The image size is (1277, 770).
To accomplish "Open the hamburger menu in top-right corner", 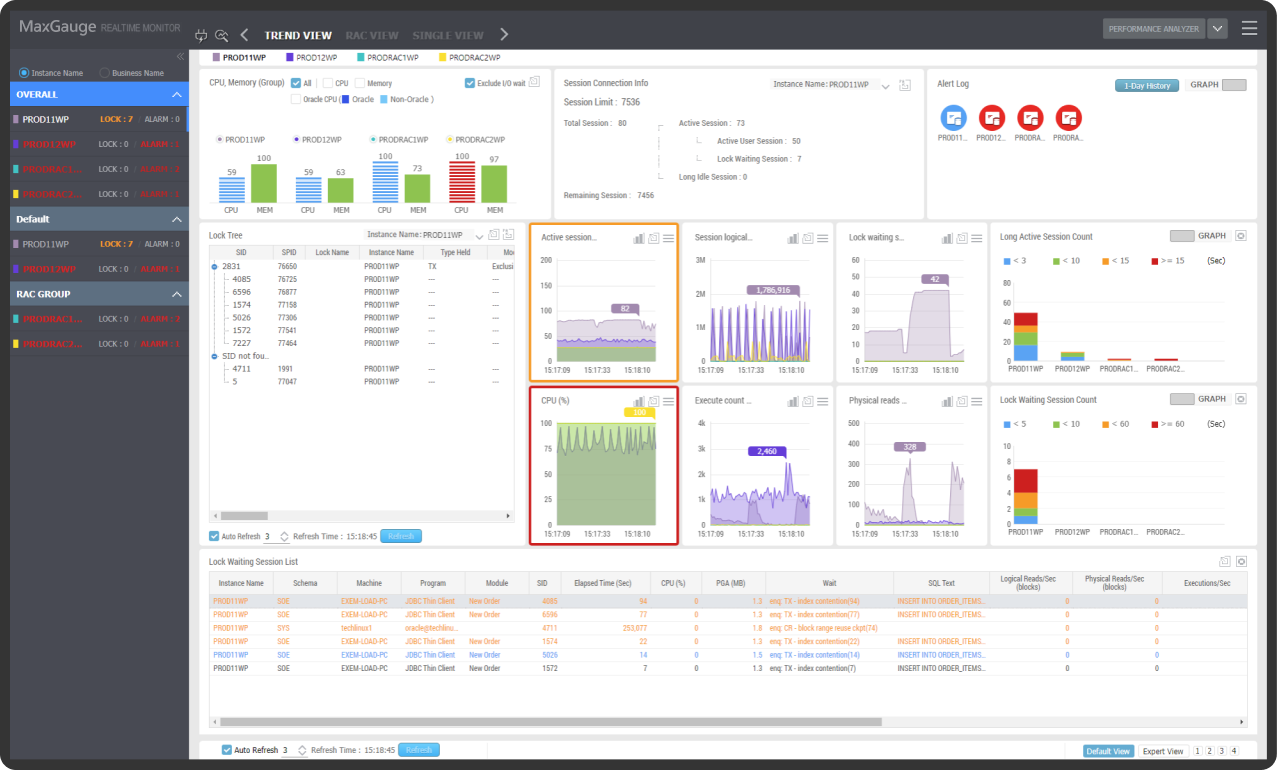I will point(1249,28).
